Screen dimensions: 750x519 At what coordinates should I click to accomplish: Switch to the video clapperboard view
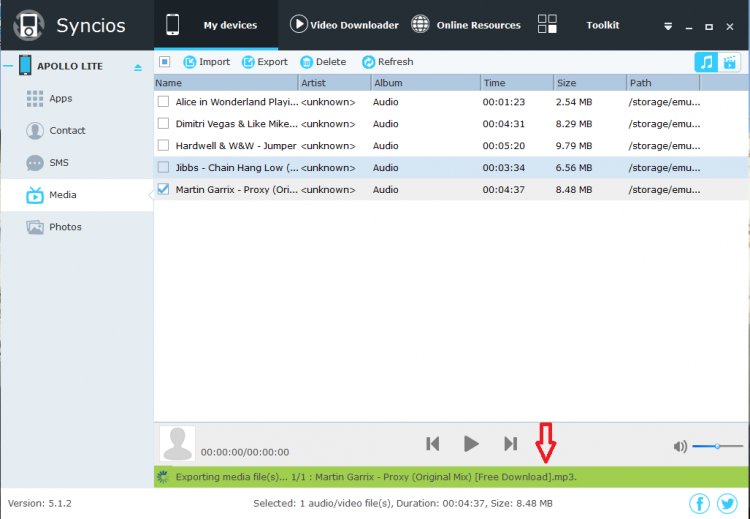(x=731, y=62)
